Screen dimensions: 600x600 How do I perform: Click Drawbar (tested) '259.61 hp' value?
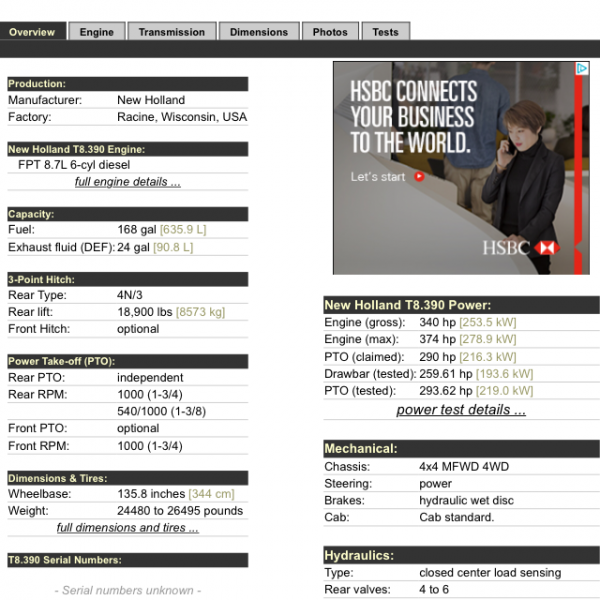(446, 374)
